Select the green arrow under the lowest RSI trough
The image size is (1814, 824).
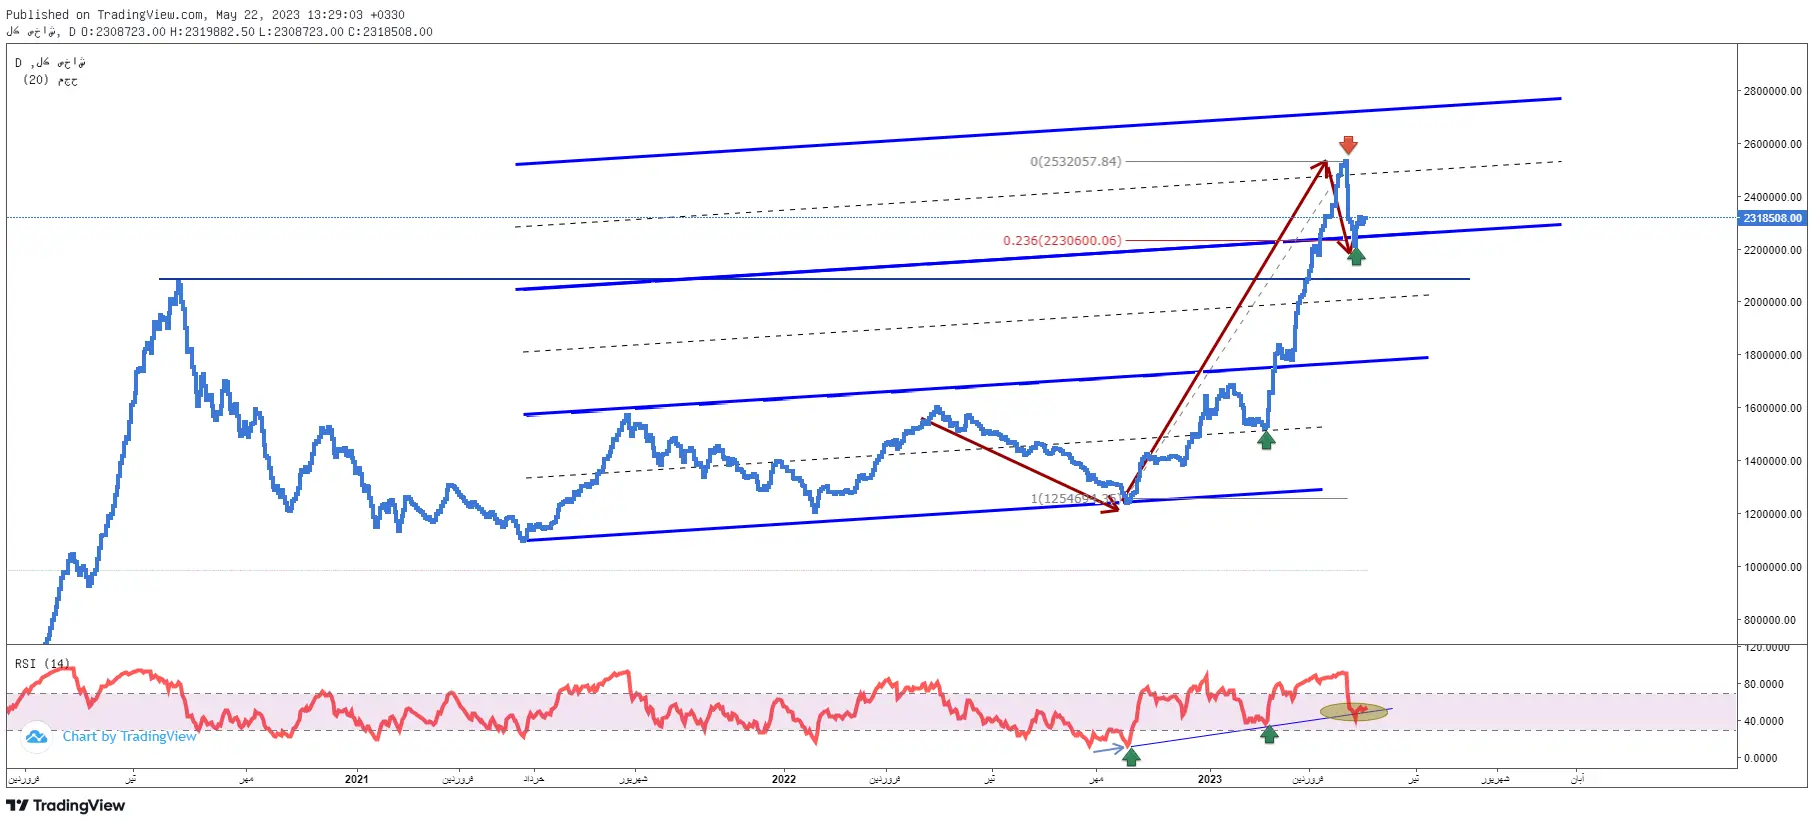tap(1131, 757)
